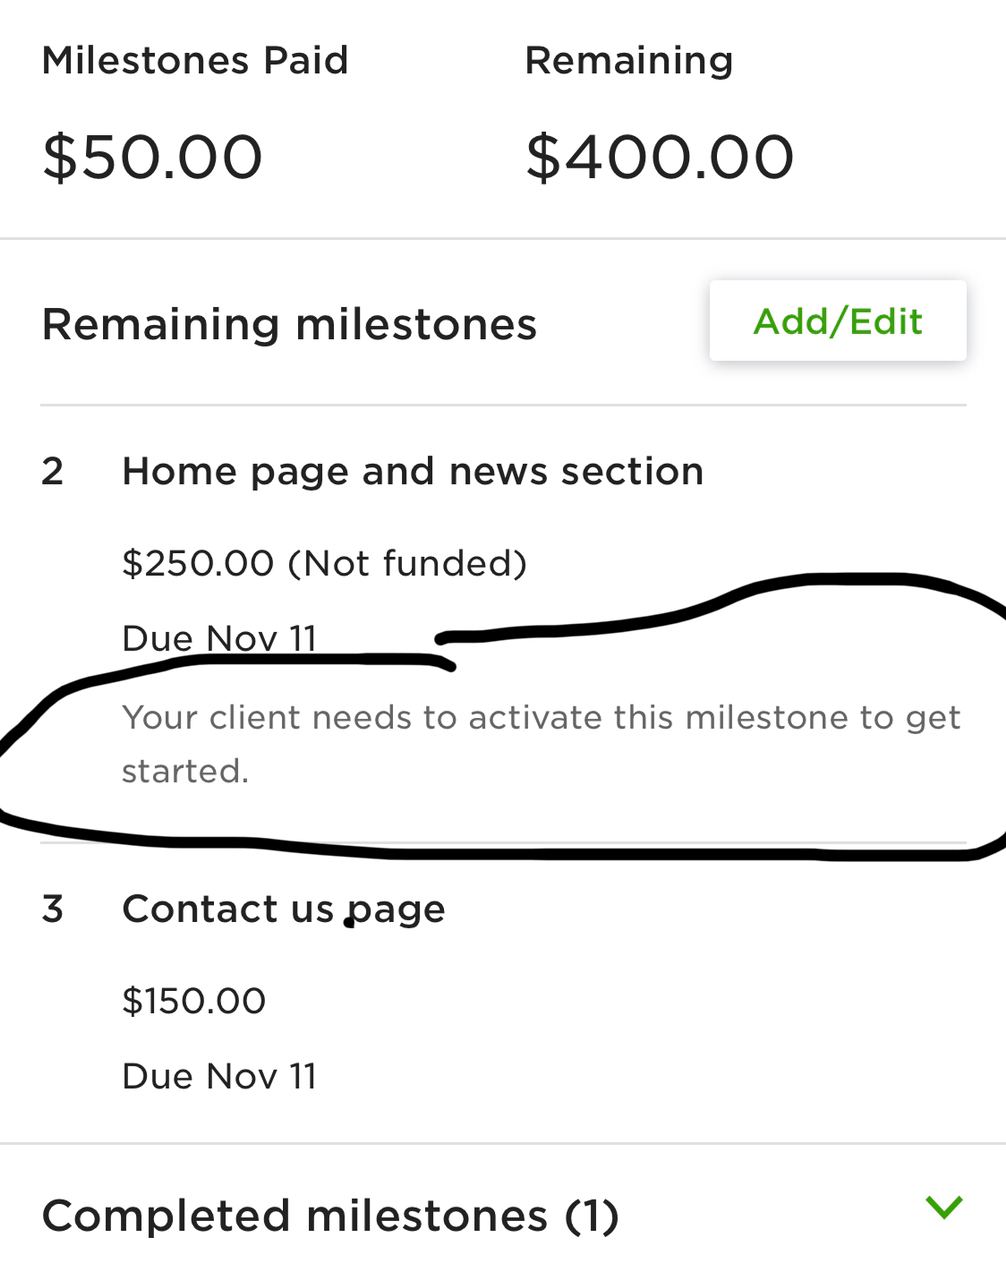The image size is (1006, 1280).
Task: Click milestone number 2
Action: 53,471
